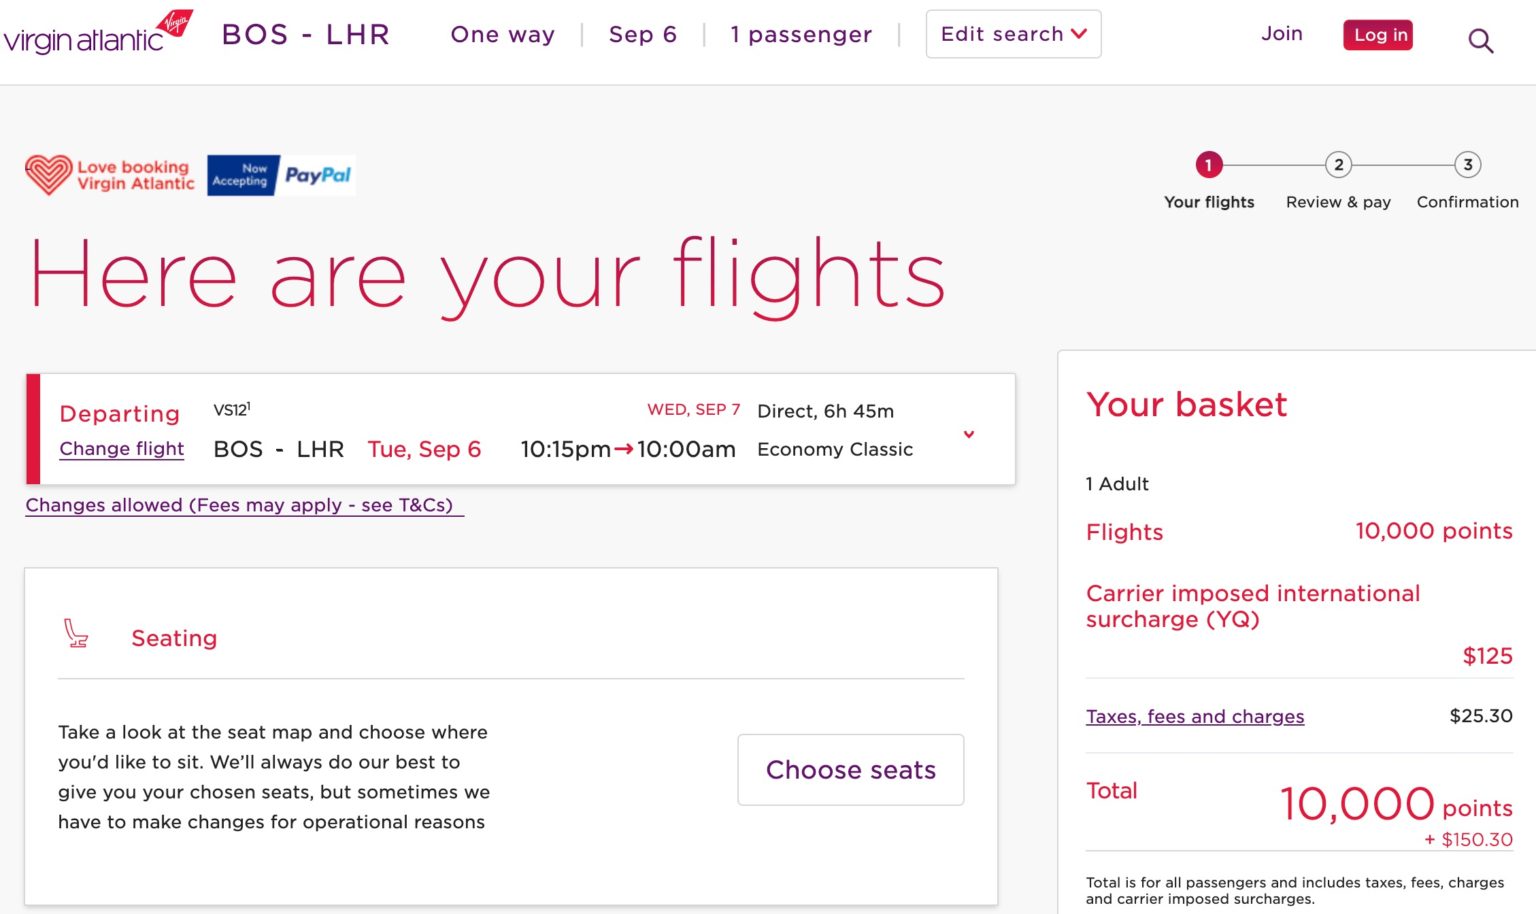Screen dimensions: 1536x914
Task: Open search via the magnifying glass icon
Action: [x=1481, y=40]
